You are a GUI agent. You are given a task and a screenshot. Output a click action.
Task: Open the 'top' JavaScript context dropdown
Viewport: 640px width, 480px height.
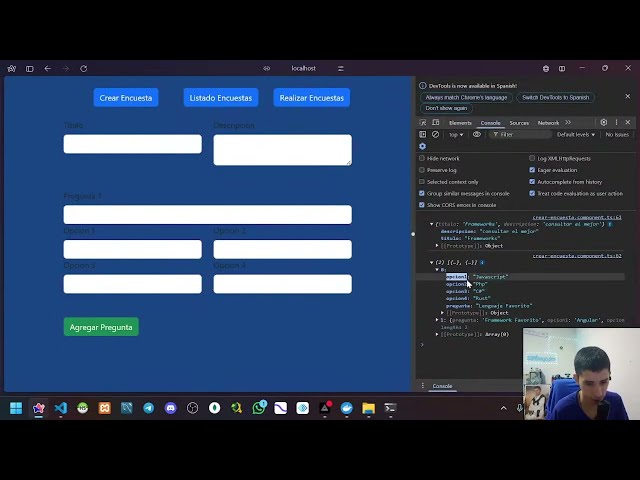[x=456, y=134]
